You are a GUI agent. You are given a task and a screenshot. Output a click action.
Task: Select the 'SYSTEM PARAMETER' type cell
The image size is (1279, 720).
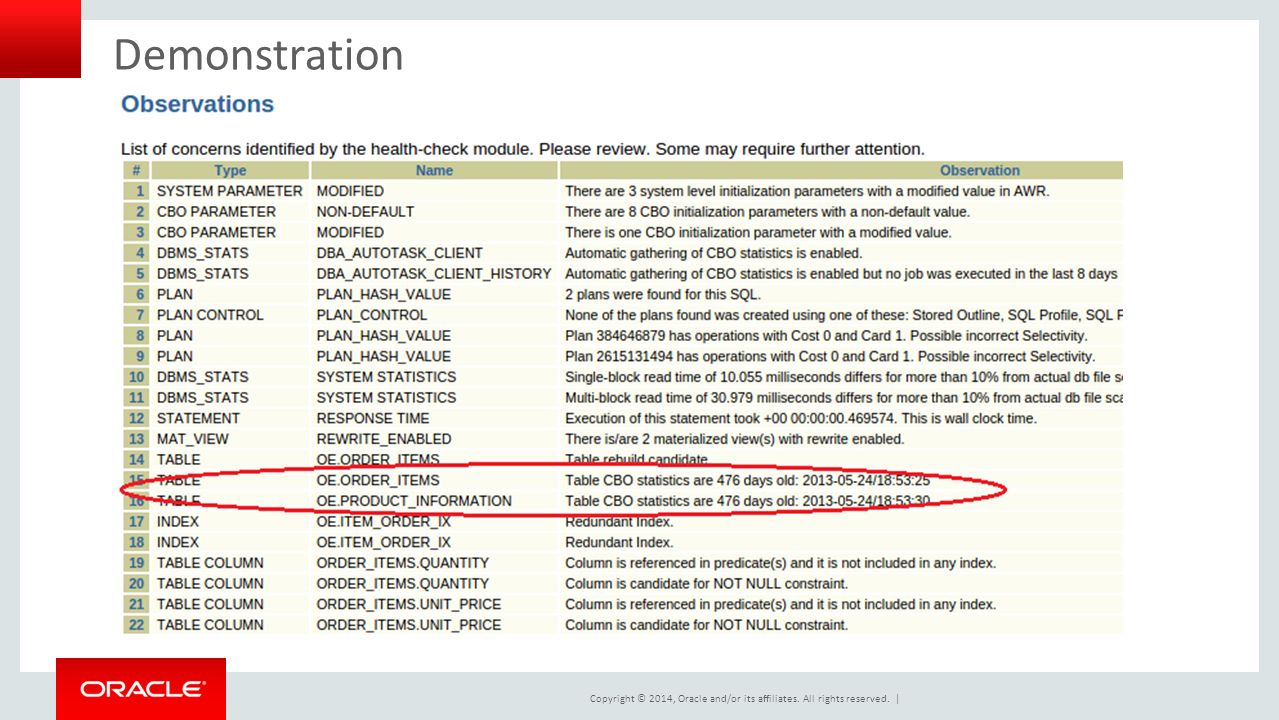230,191
